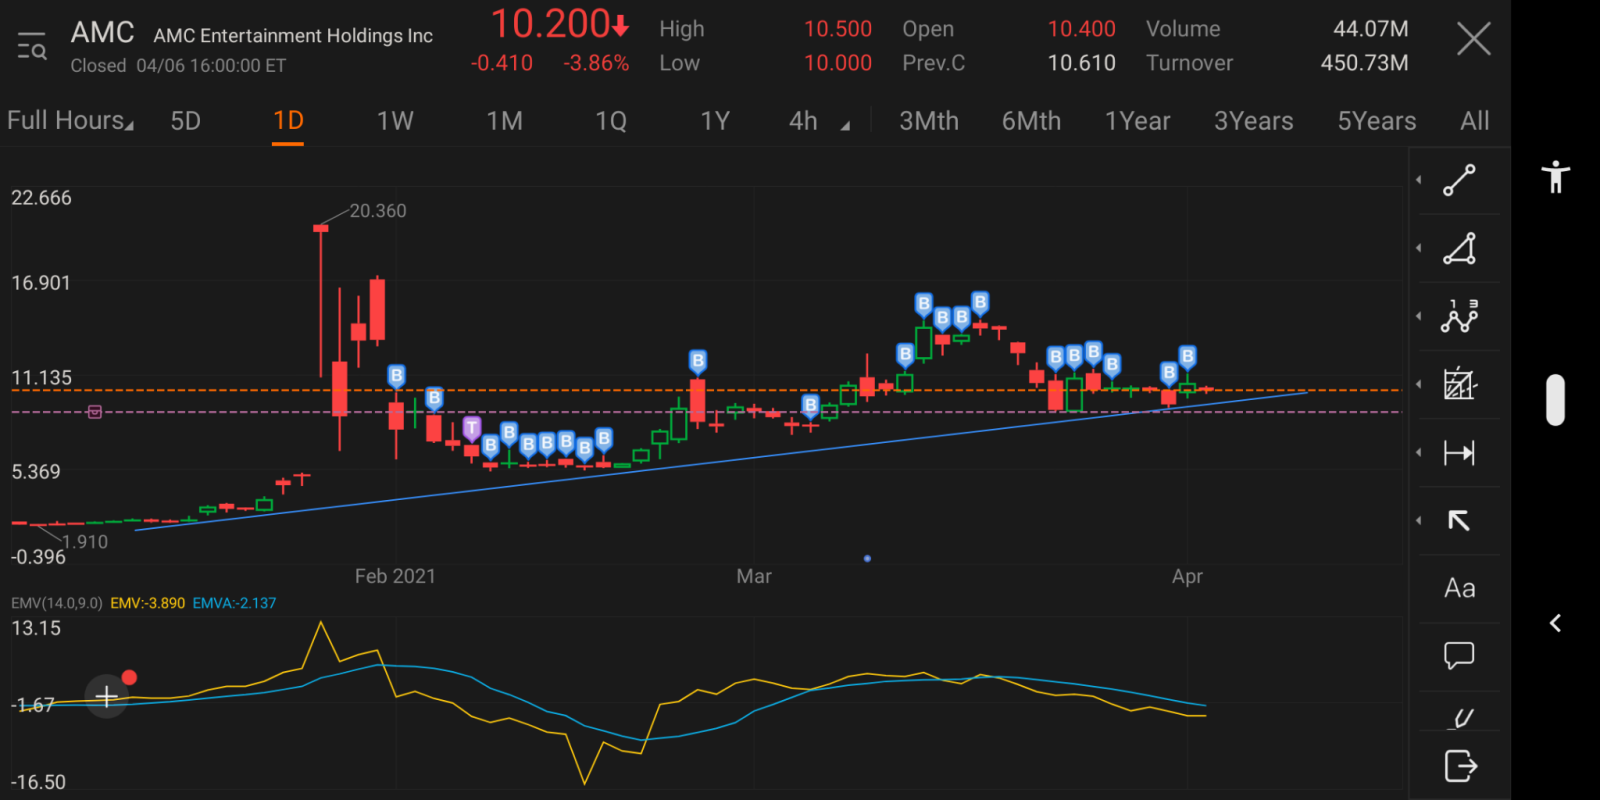
Task: Select the arrow marker tool
Action: [x=1459, y=520]
